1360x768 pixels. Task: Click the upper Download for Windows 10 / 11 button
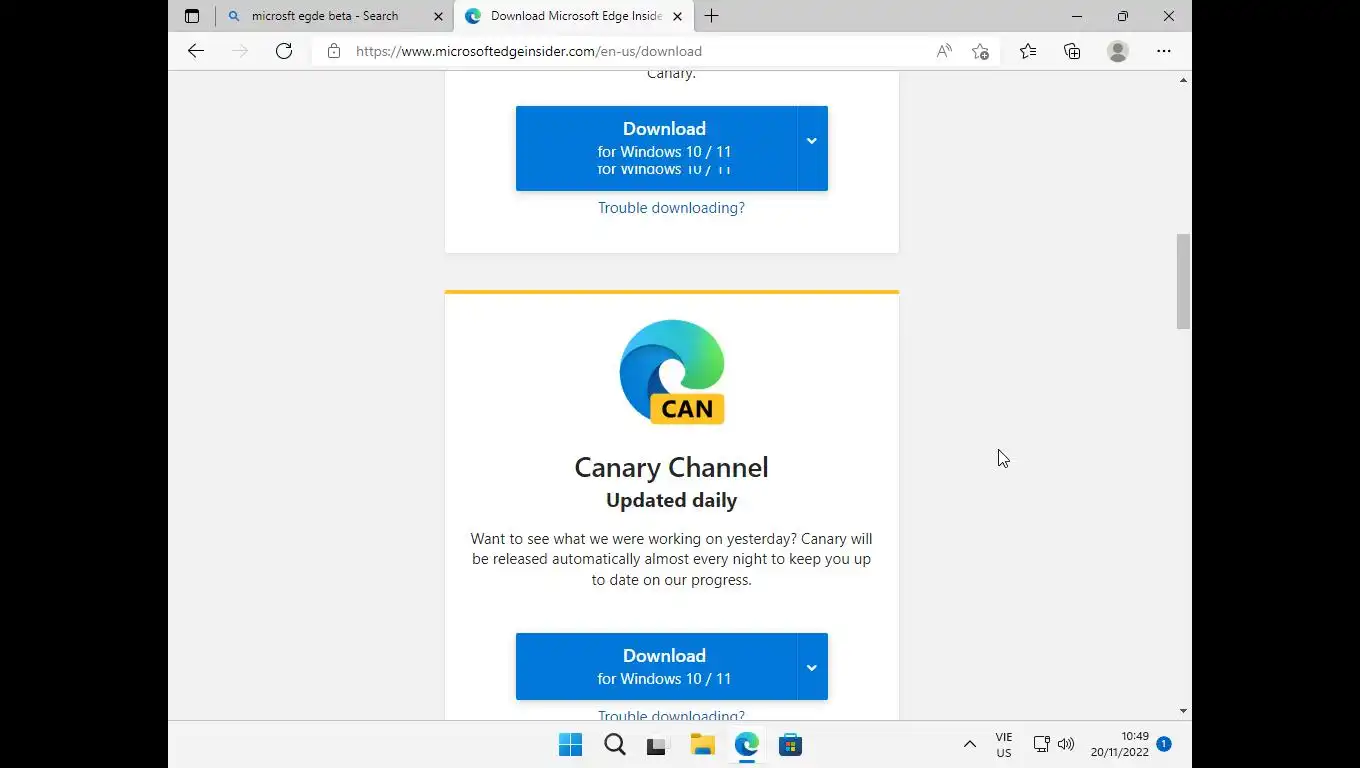tap(656, 148)
